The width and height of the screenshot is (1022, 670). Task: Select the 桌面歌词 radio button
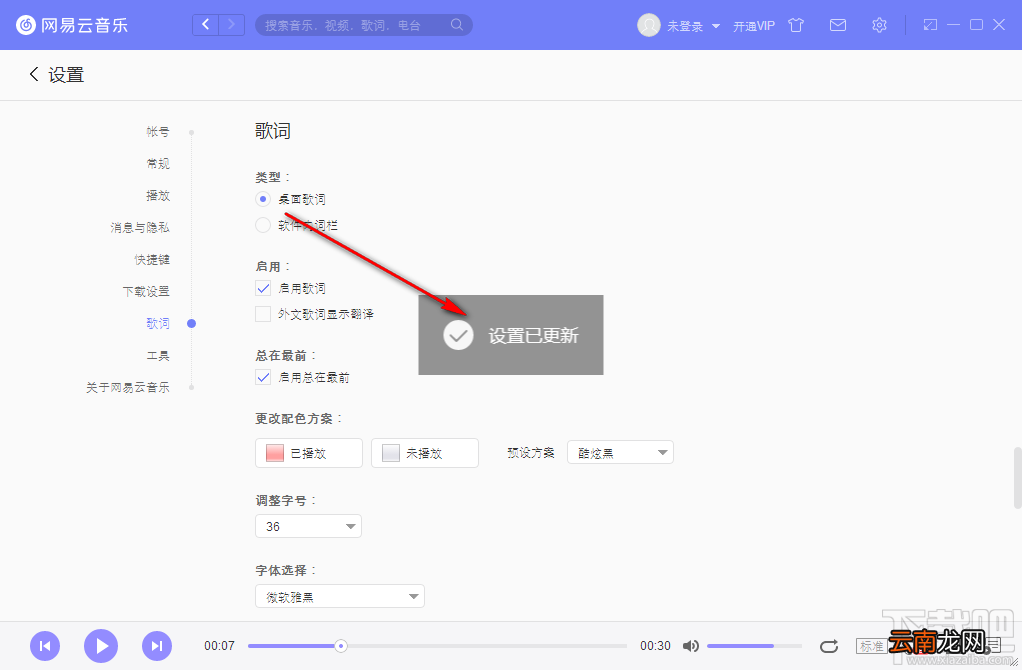point(263,199)
